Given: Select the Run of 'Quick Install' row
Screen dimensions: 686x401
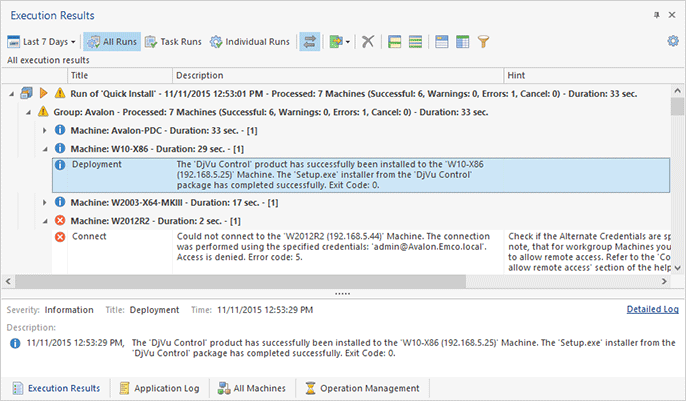Looking at the screenshot, I should 354,94.
